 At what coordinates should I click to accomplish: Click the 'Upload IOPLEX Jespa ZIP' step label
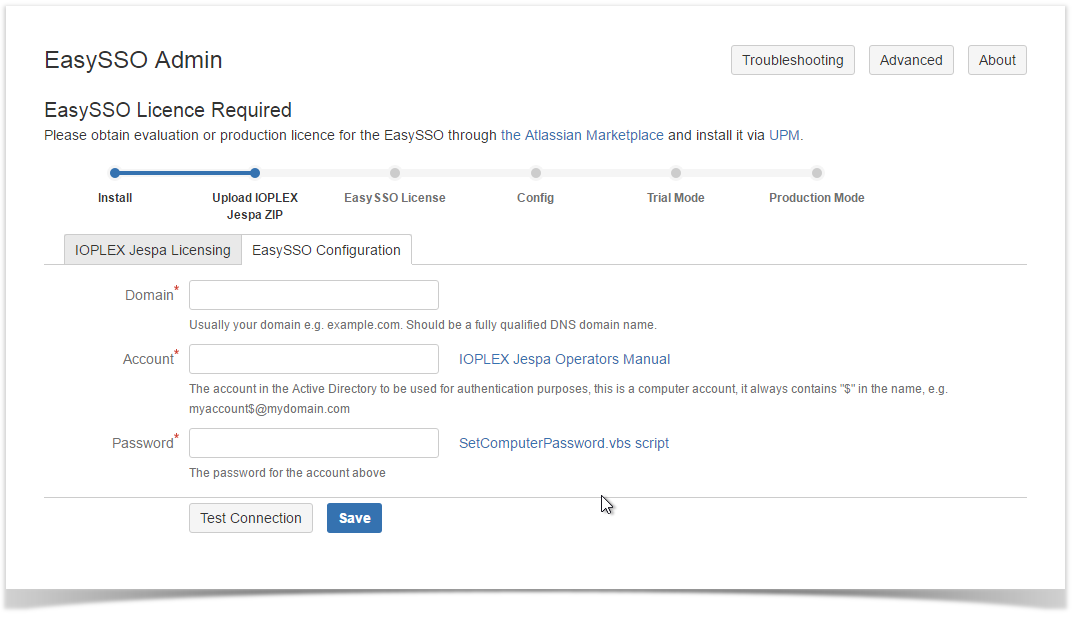tap(255, 206)
